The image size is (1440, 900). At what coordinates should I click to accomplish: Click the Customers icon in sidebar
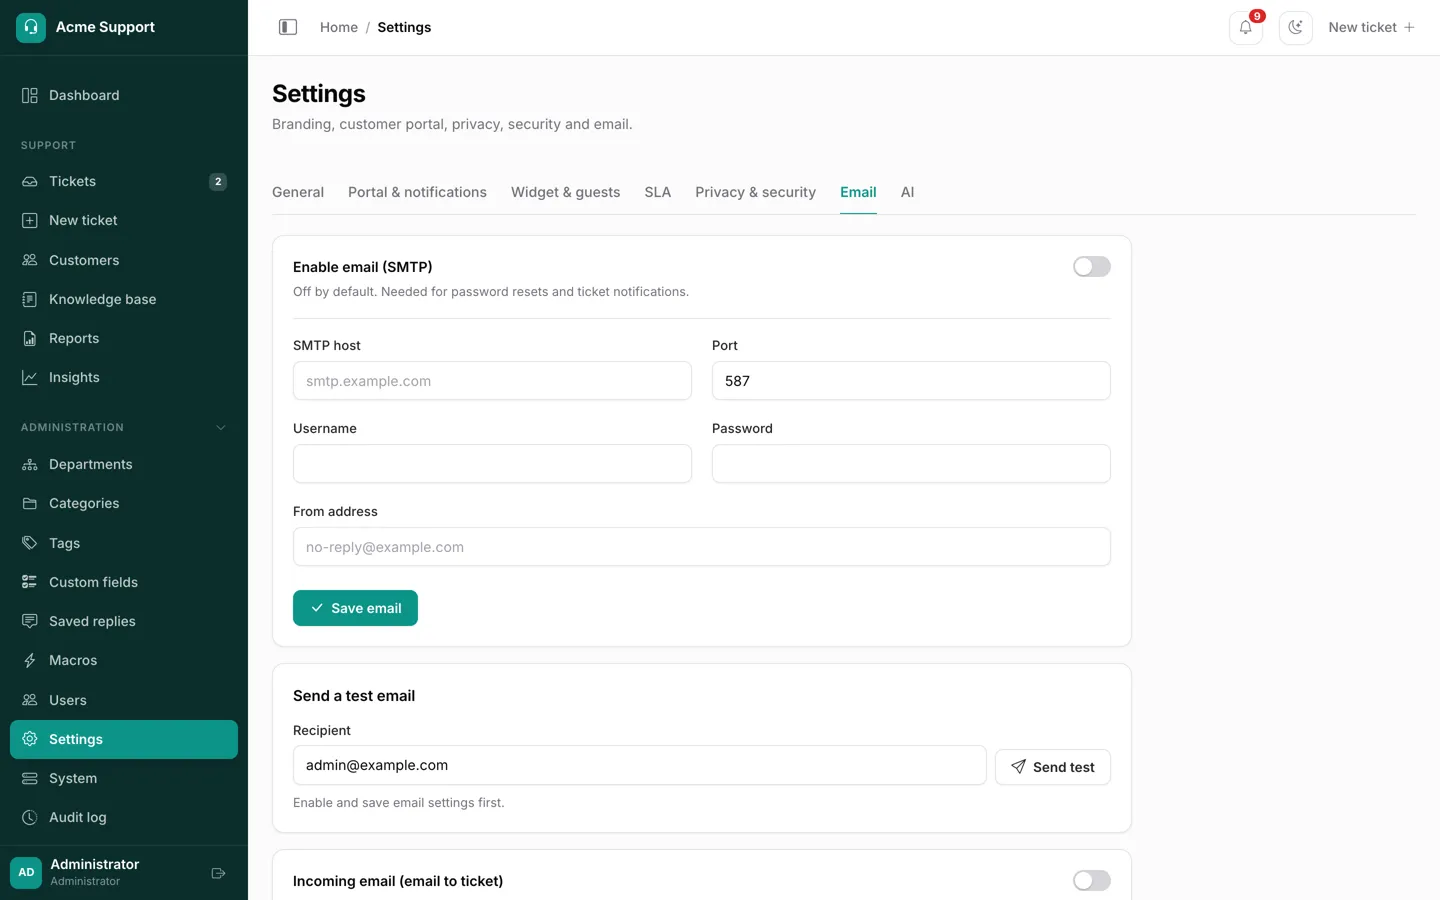(x=30, y=260)
